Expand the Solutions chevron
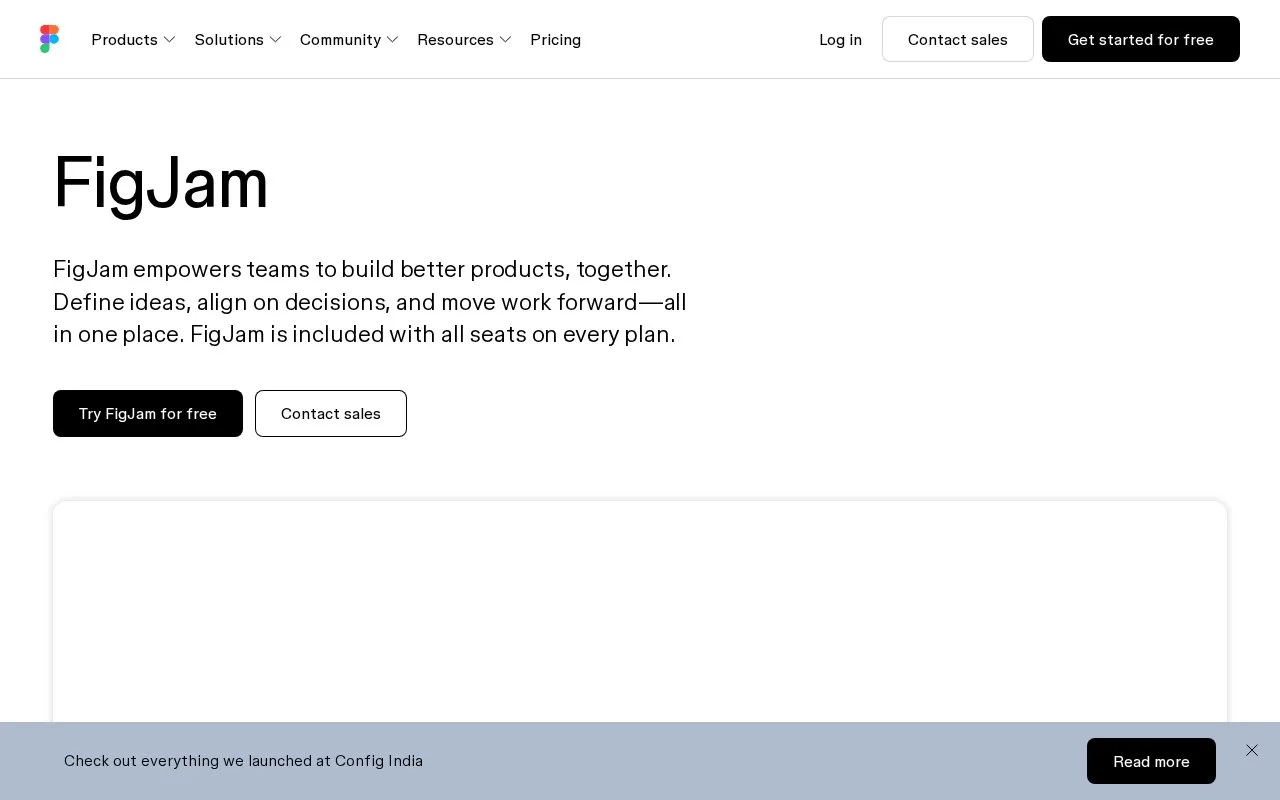 point(276,39)
